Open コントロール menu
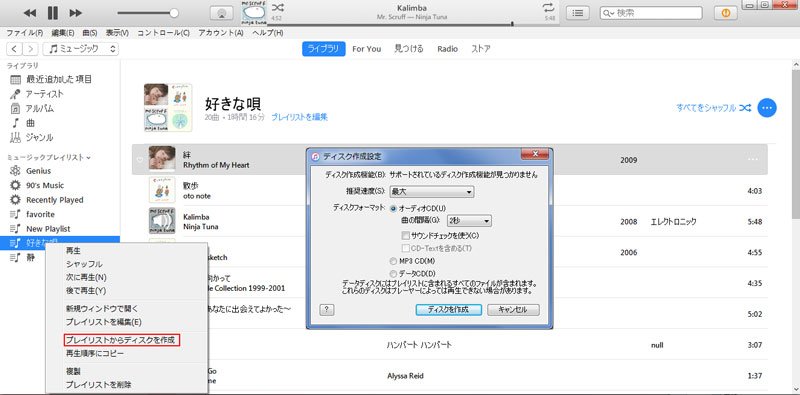Viewport: 800px width, 395px height. point(163,33)
